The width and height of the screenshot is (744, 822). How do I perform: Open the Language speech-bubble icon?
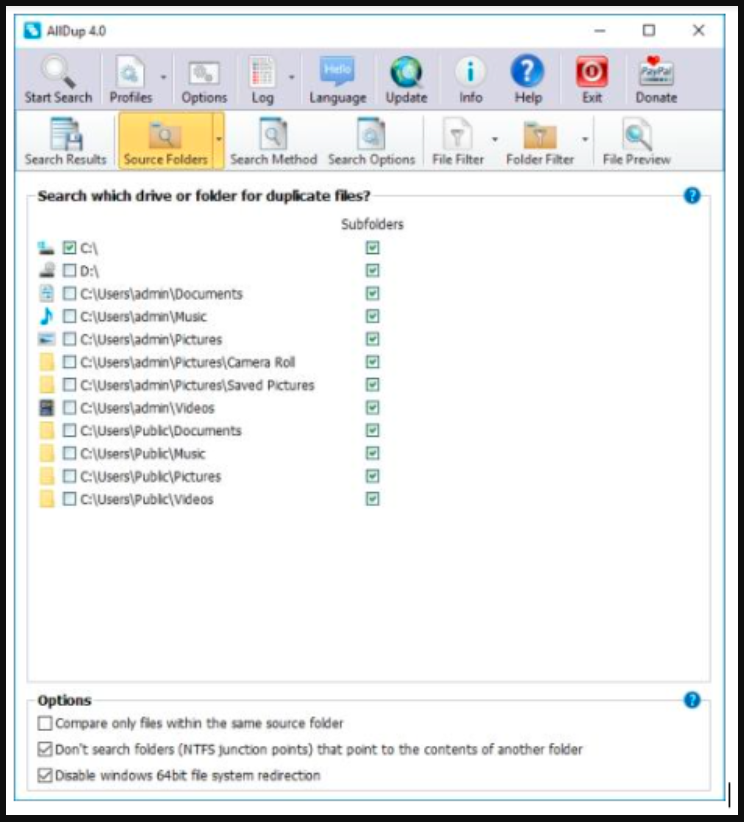(337, 71)
